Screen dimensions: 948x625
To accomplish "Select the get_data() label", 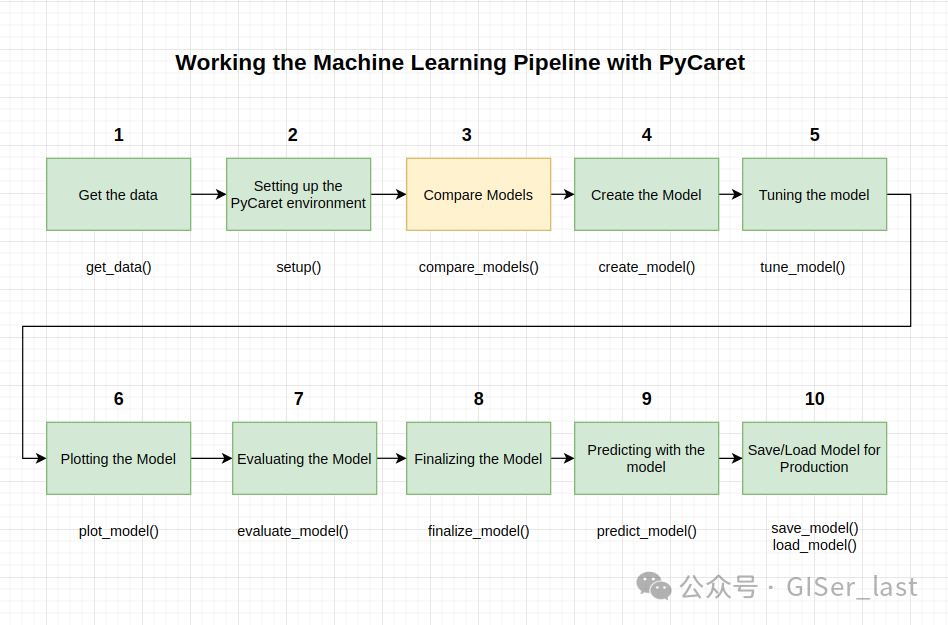I will click(118, 267).
